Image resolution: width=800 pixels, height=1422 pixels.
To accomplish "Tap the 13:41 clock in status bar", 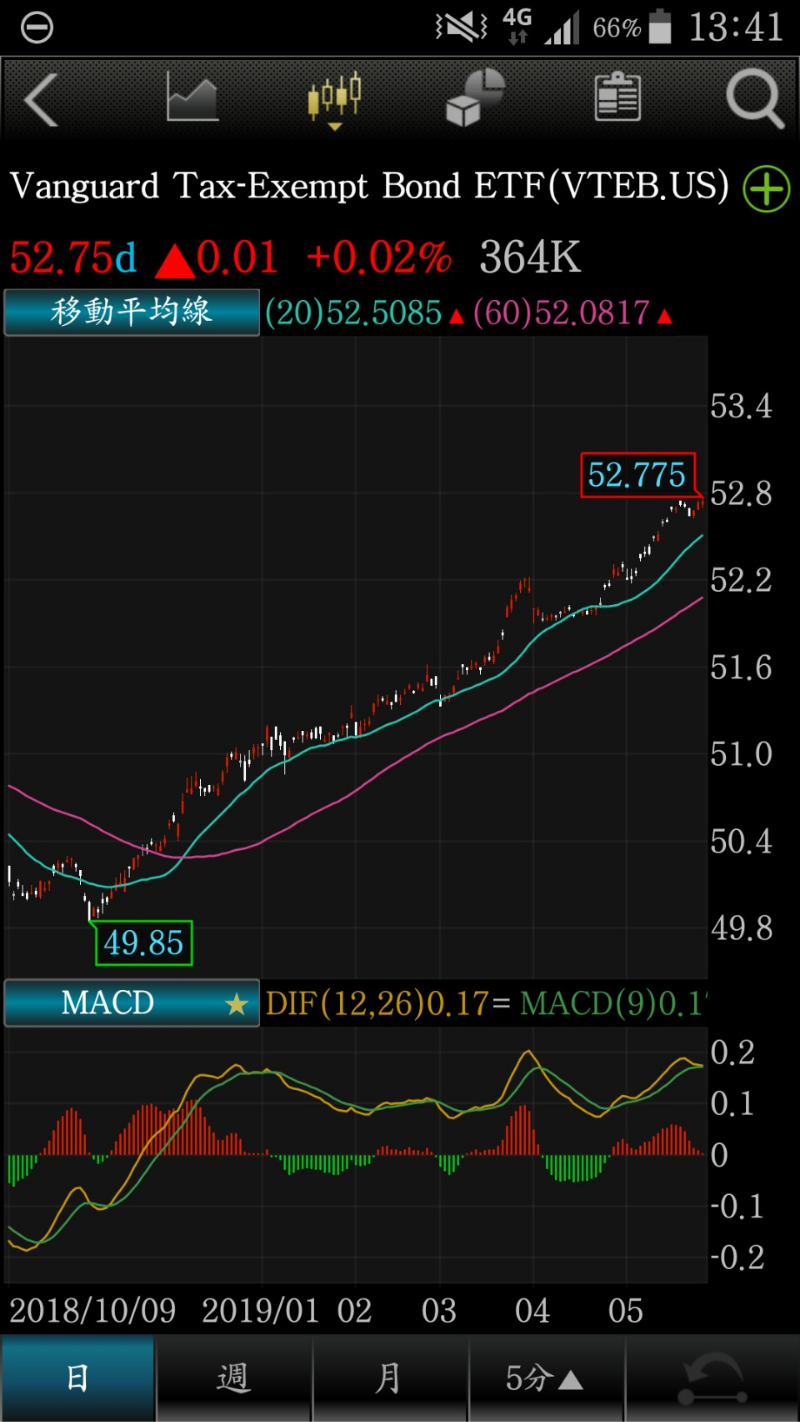I will [x=736, y=28].
